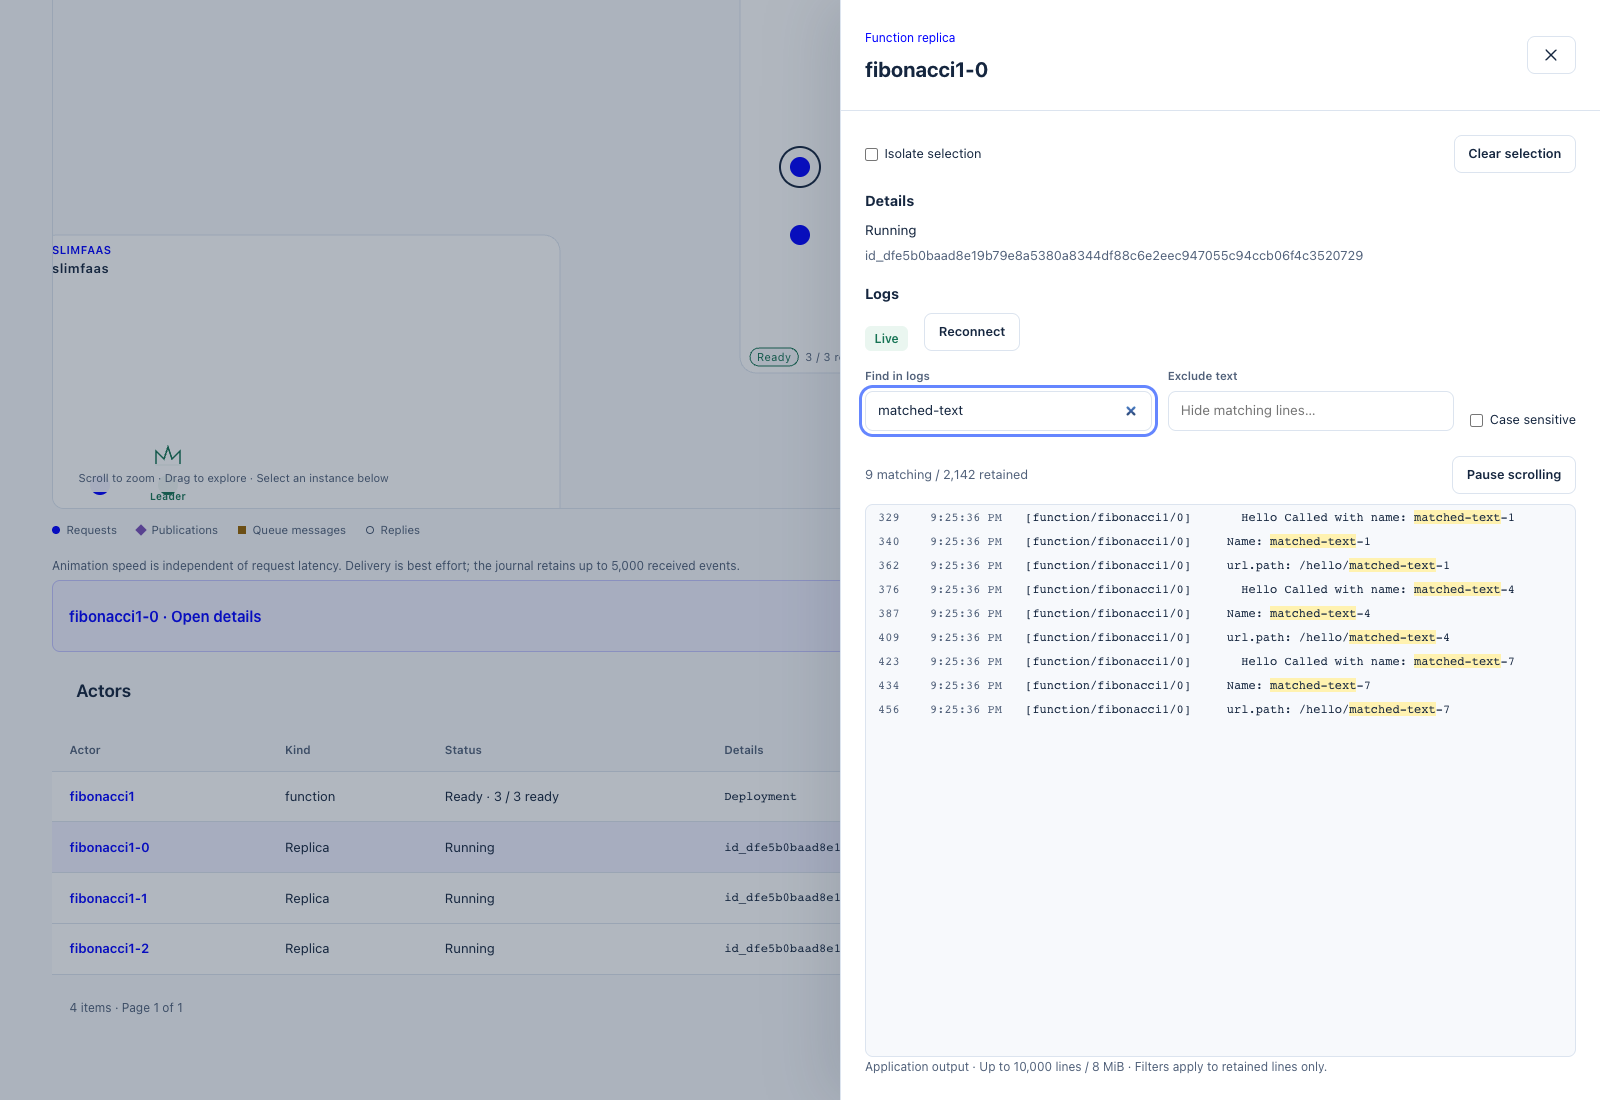Viewport: 1600px width, 1100px height.
Task: Click the selected ringed blue instance node
Action: 800,167
